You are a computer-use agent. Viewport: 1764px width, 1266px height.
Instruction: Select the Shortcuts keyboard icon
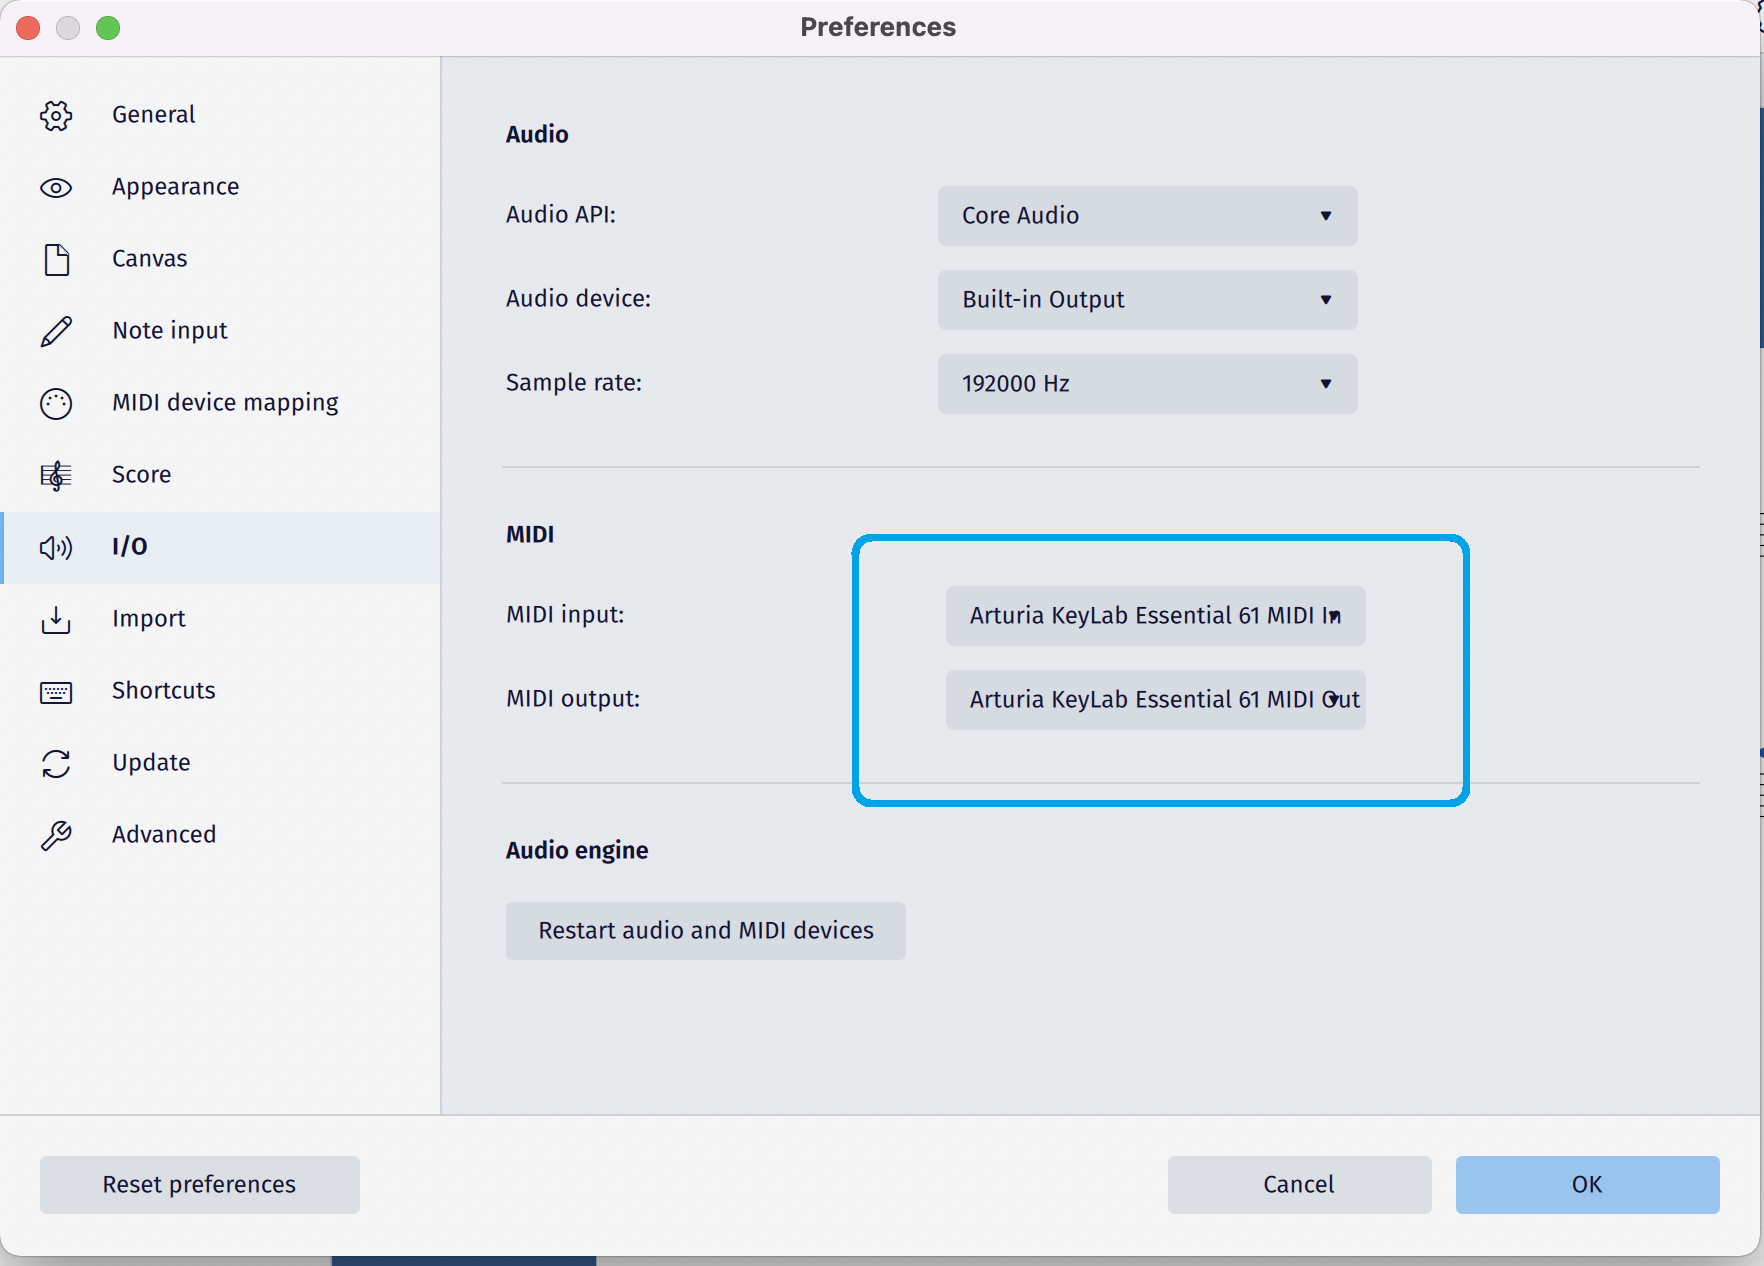tap(56, 691)
